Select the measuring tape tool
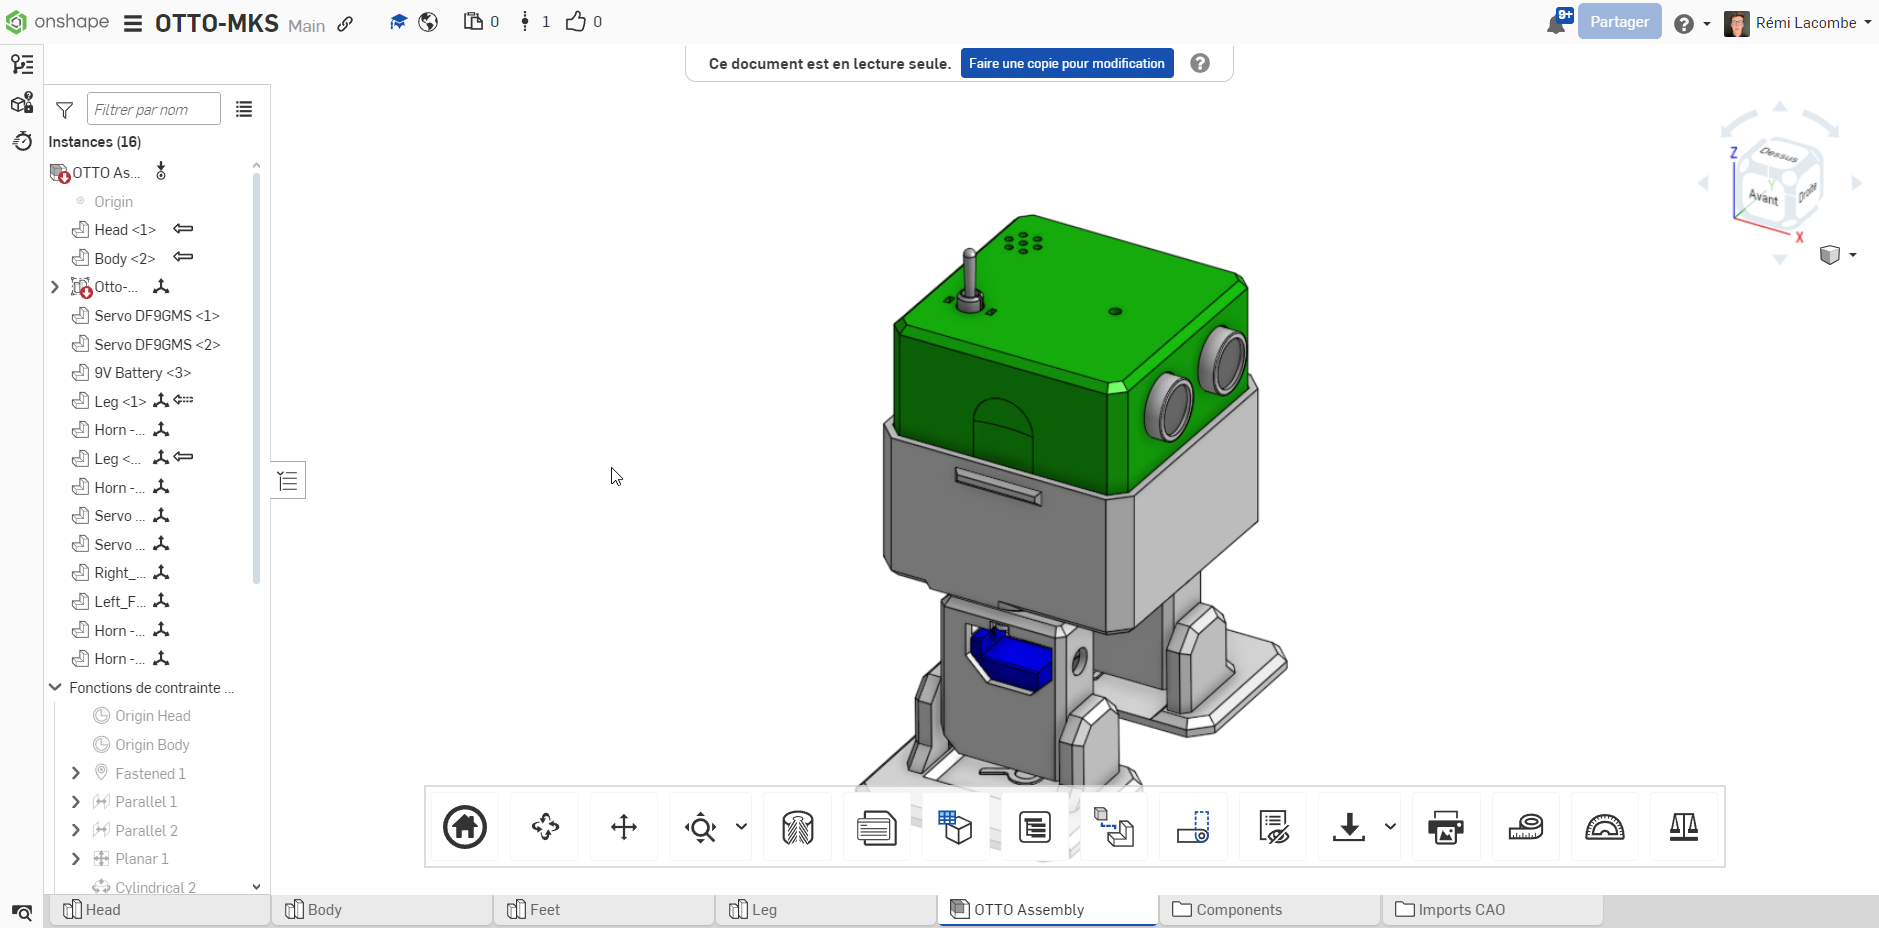The height and width of the screenshot is (928, 1879). click(x=1525, y=827)
